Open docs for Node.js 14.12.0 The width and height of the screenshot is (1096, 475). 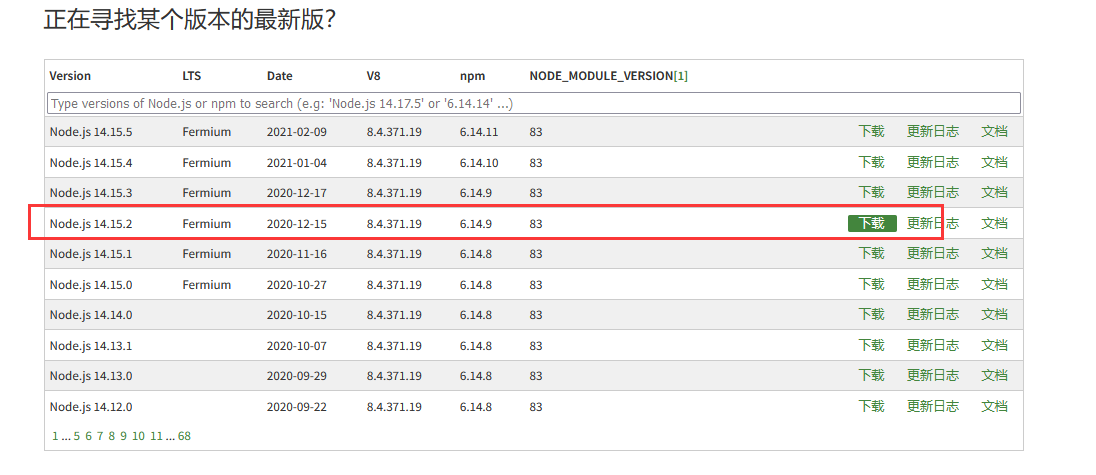995,407
